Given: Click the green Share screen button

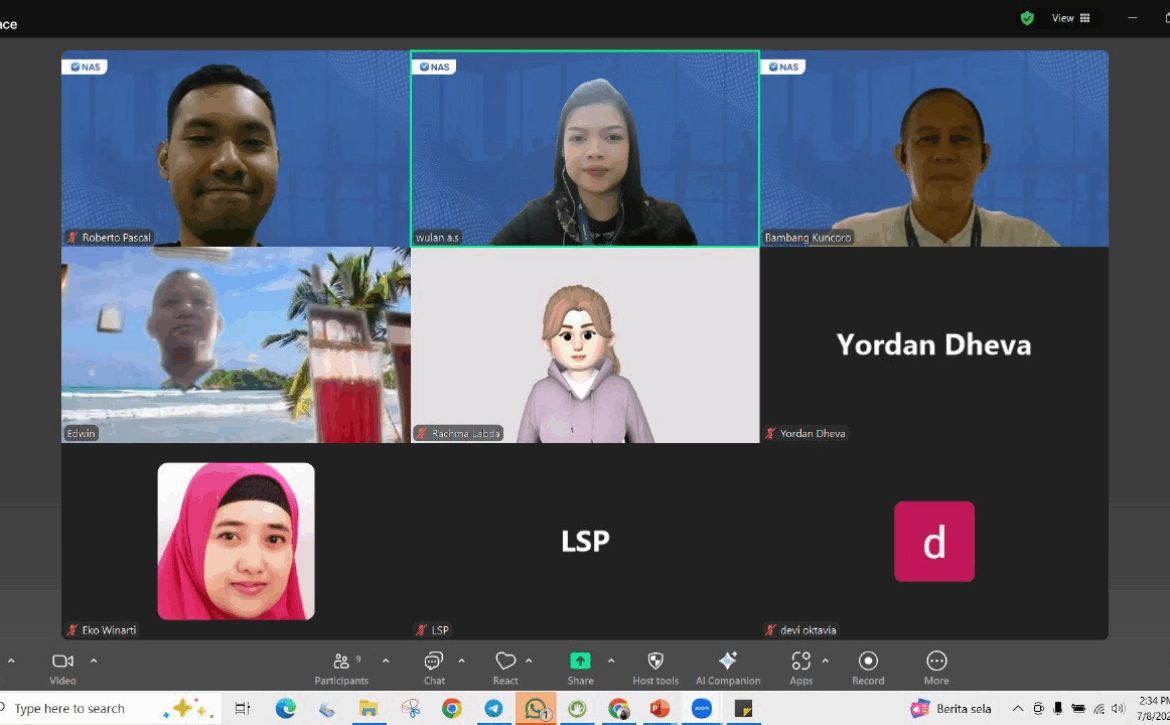Looking at the screenshot, I should click(x=580, y=667).
